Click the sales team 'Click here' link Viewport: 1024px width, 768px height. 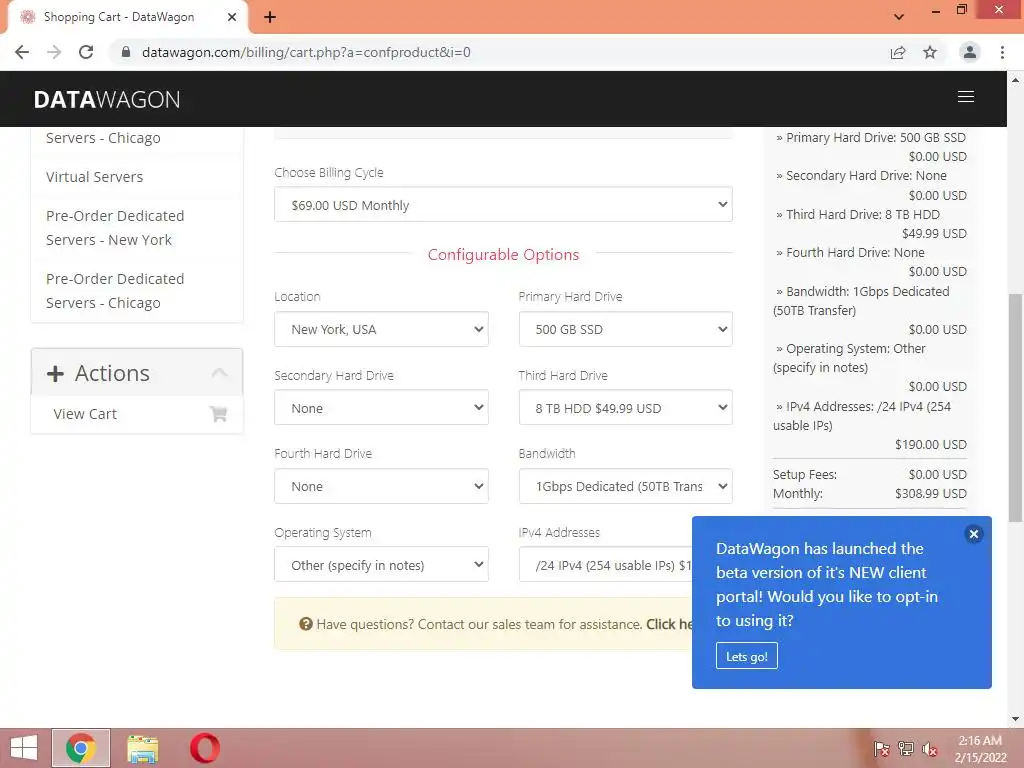[x=669, y=624]
